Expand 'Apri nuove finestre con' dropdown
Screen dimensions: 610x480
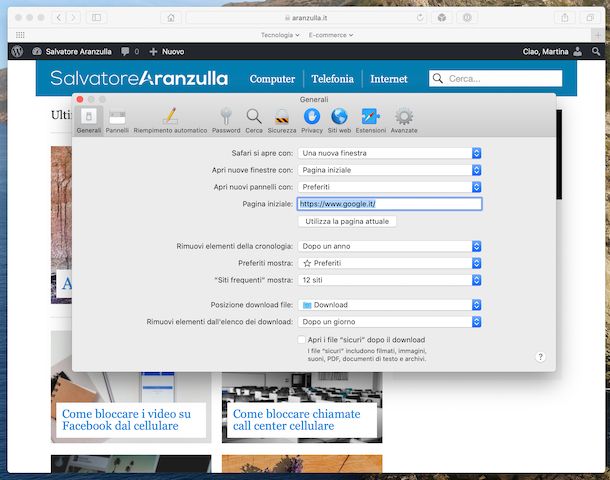coord(390,170)
